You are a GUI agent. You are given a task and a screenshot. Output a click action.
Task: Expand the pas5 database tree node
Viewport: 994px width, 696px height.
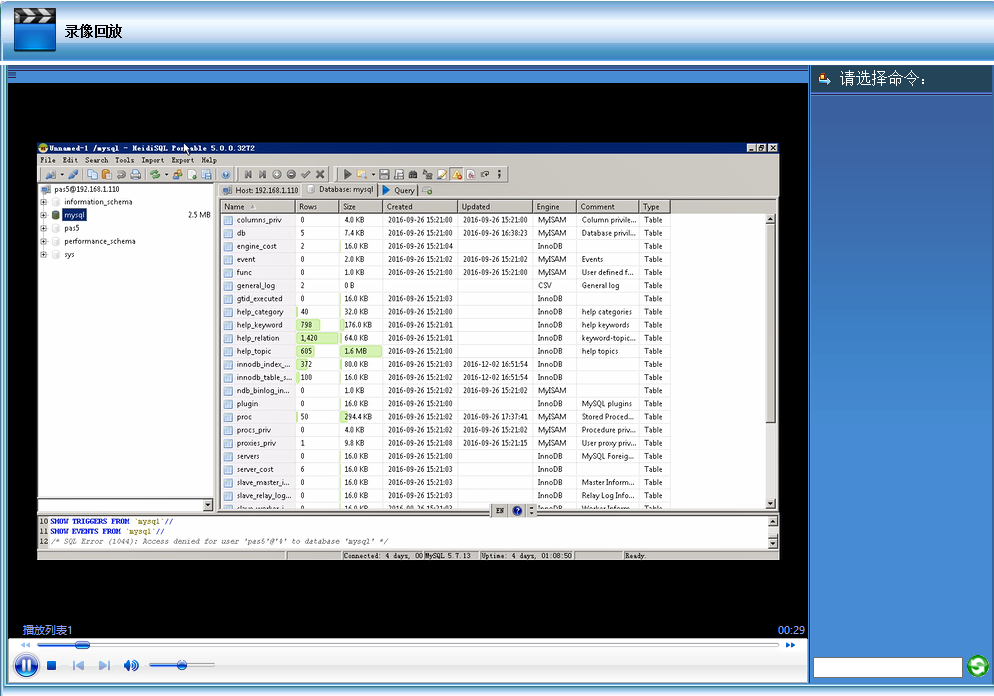[44, 228]
